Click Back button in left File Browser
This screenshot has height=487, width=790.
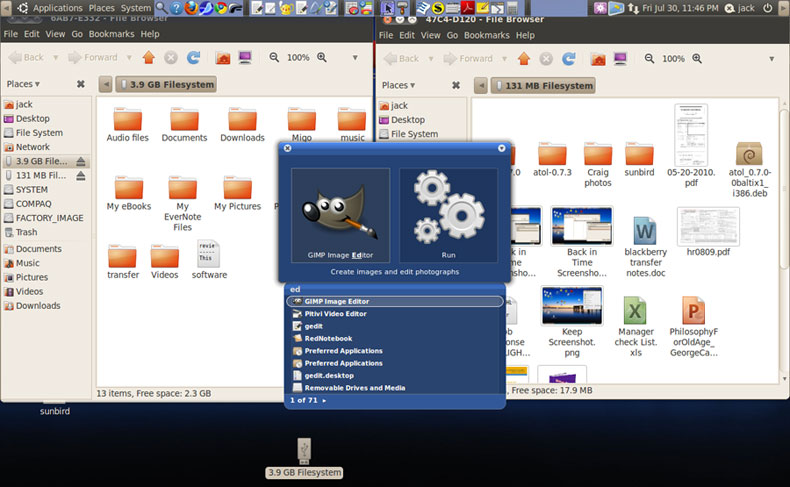click(x=27, y=57)
